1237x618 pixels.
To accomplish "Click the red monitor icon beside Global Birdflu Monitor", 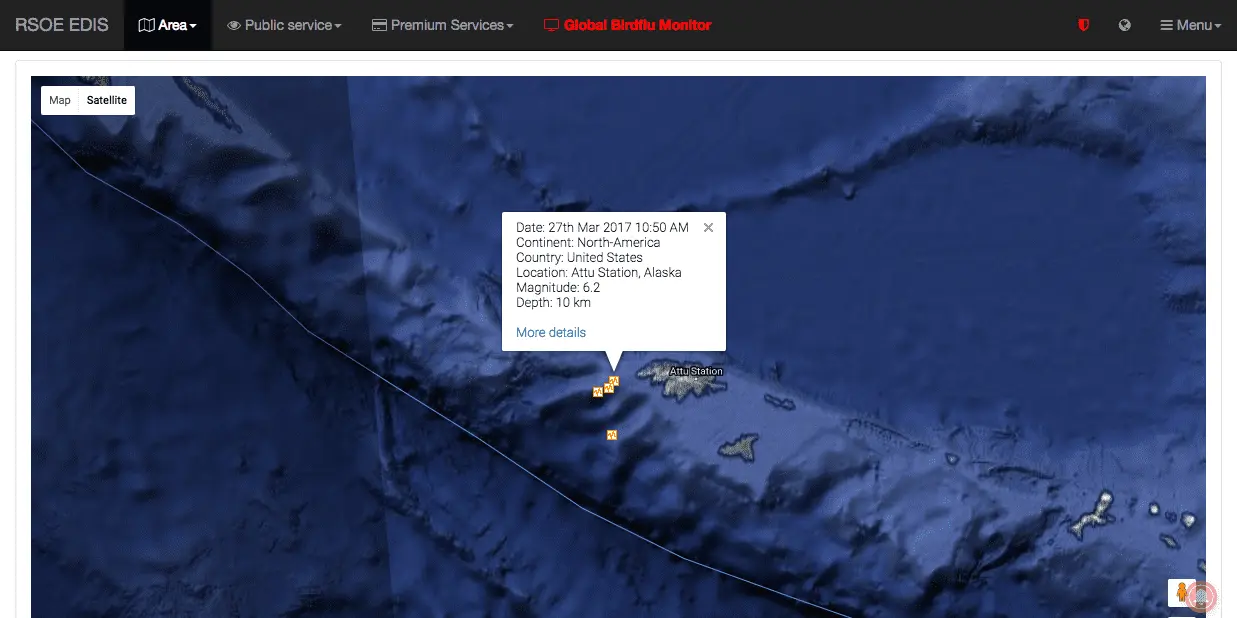I will (x=551, y=25).
